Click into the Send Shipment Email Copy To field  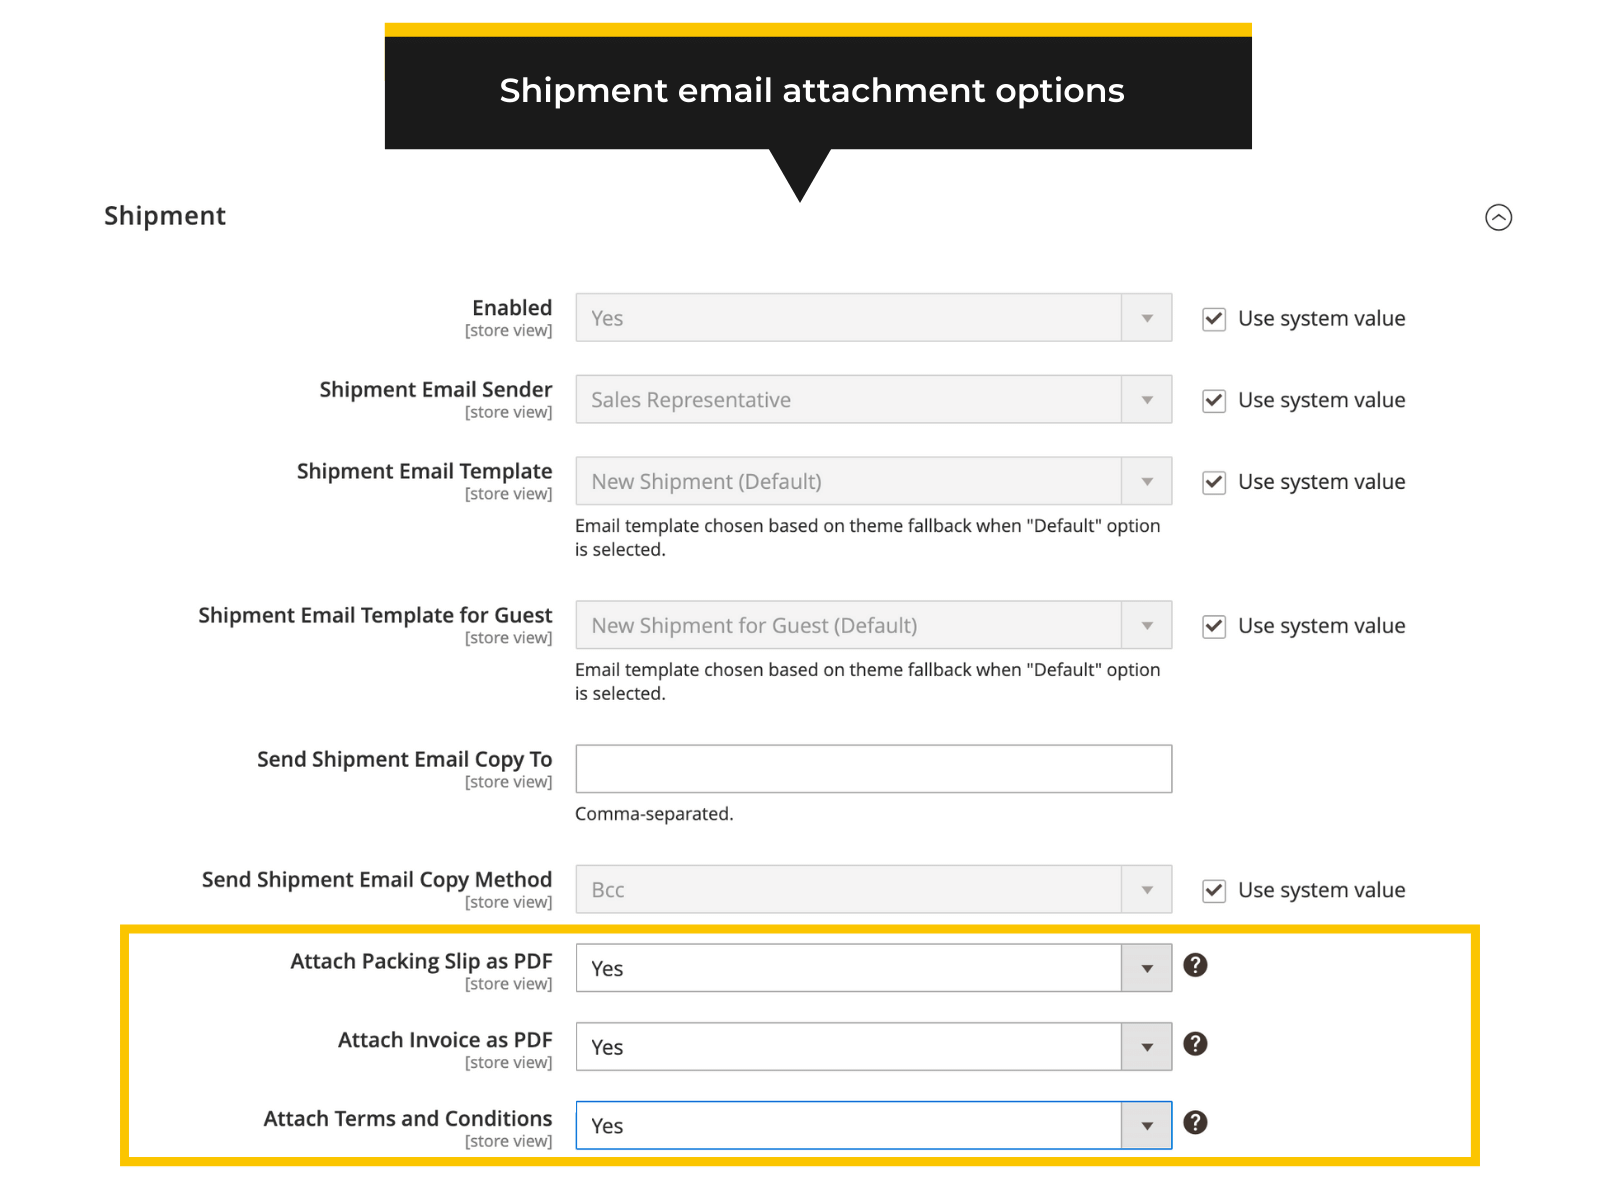872,768
